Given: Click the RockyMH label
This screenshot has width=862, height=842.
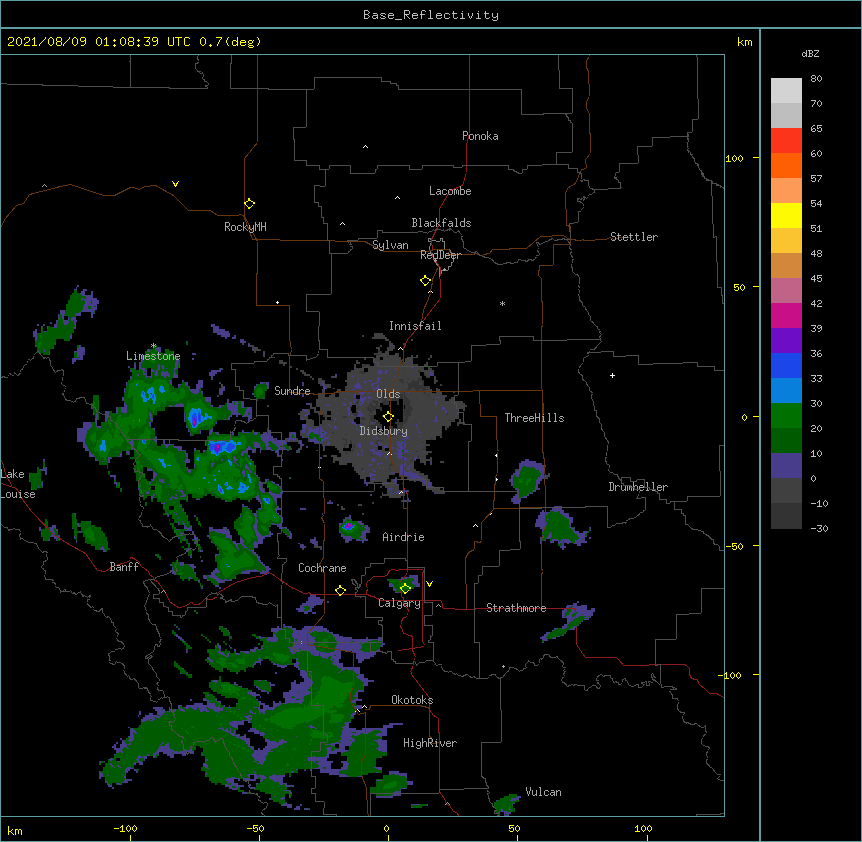Looking at the screenshot, I should [245, 227].
